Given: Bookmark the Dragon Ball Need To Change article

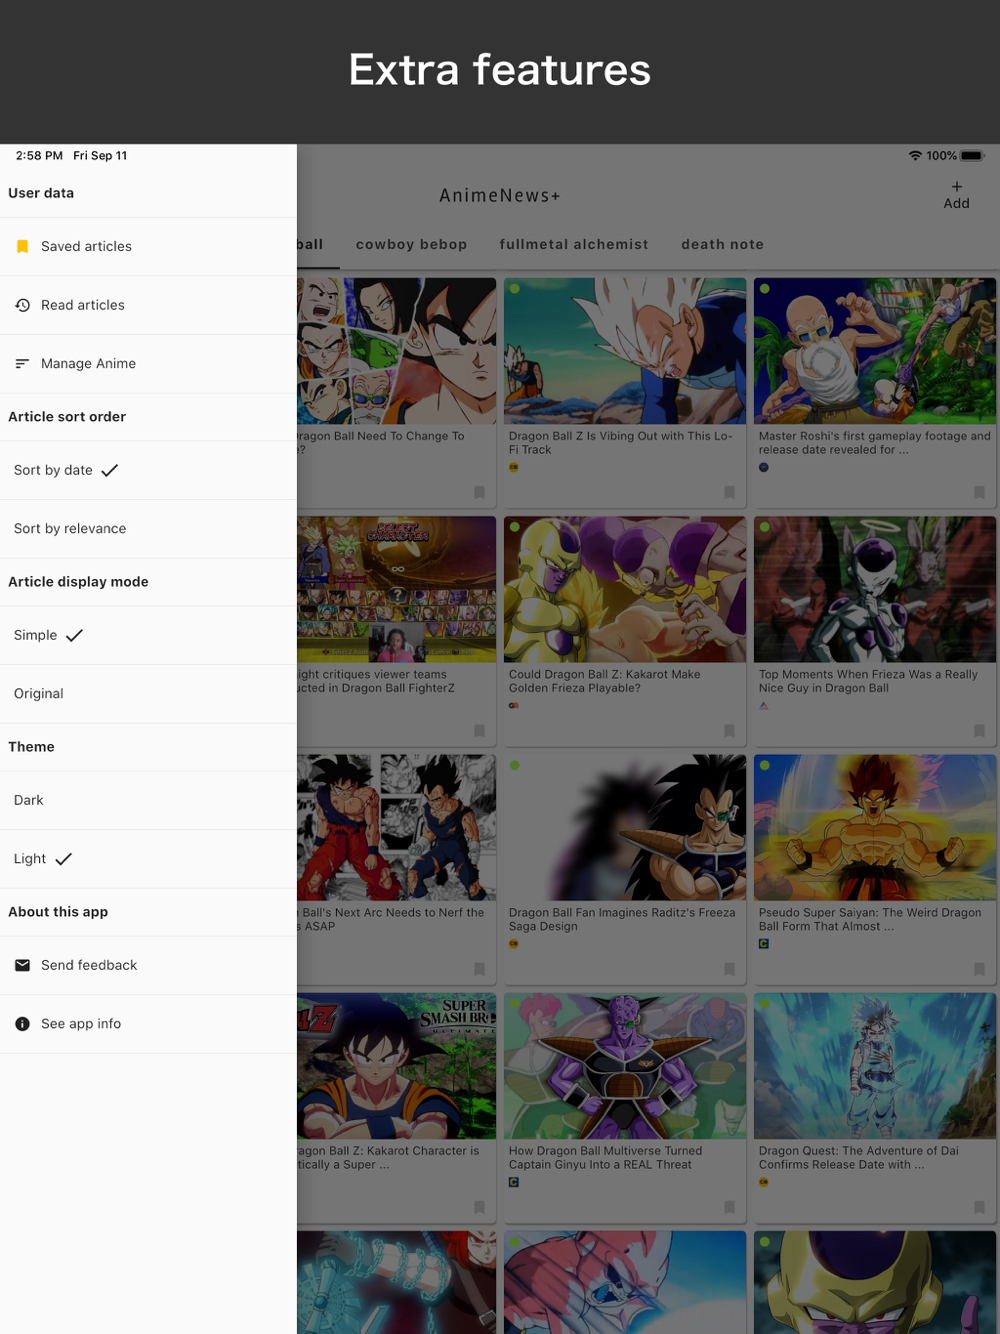Looking at the screenshot, I should [479, 492].
